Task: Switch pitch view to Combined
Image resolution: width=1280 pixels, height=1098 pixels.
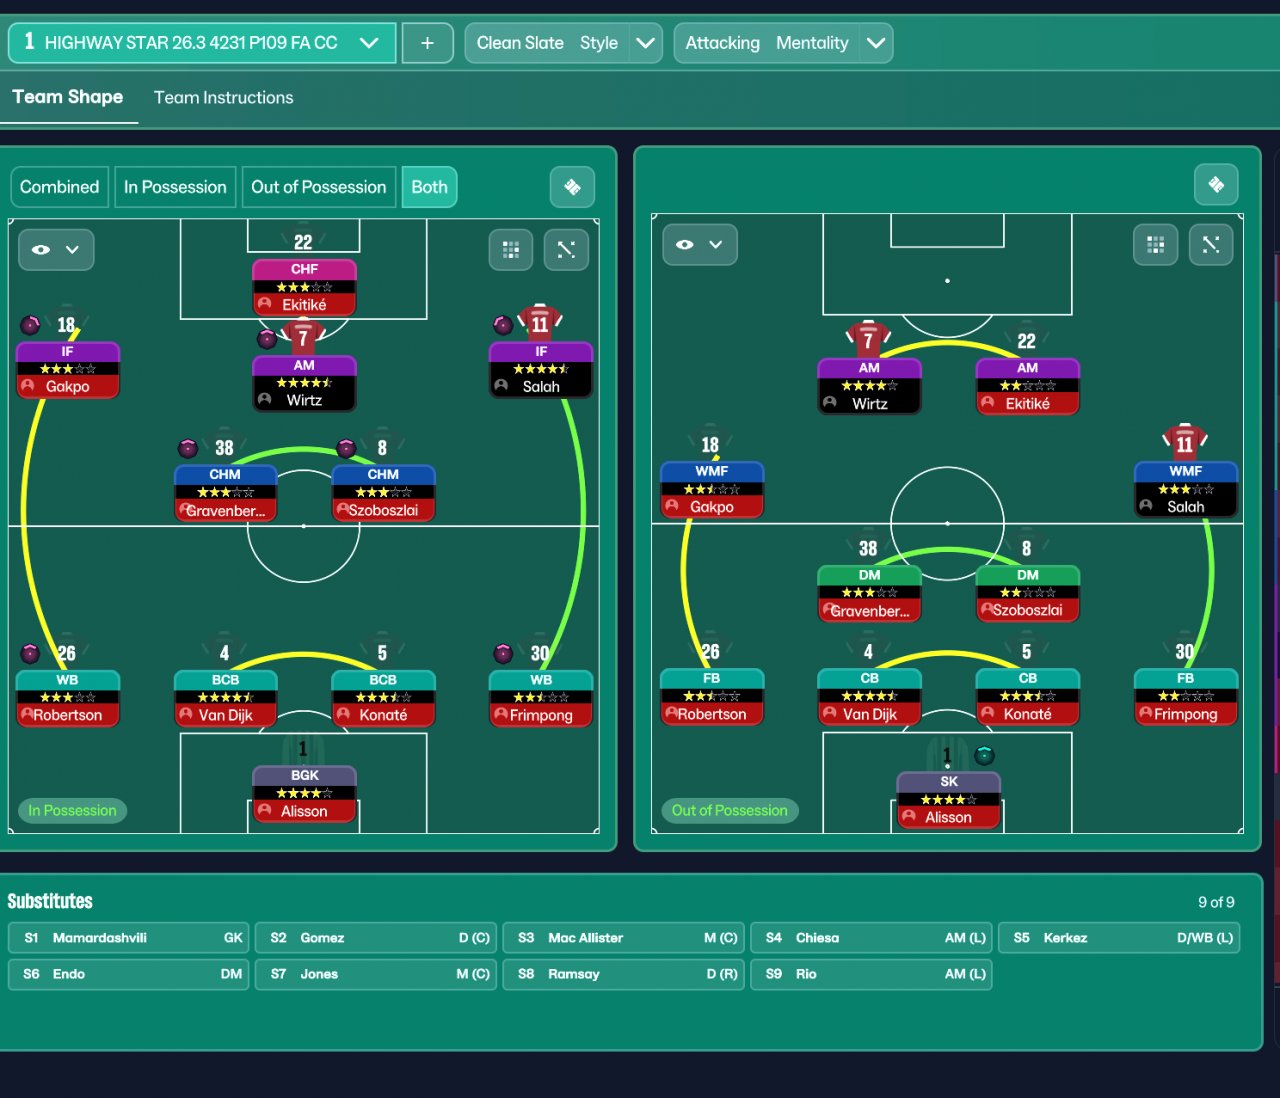Action: [x=59, y=187]
